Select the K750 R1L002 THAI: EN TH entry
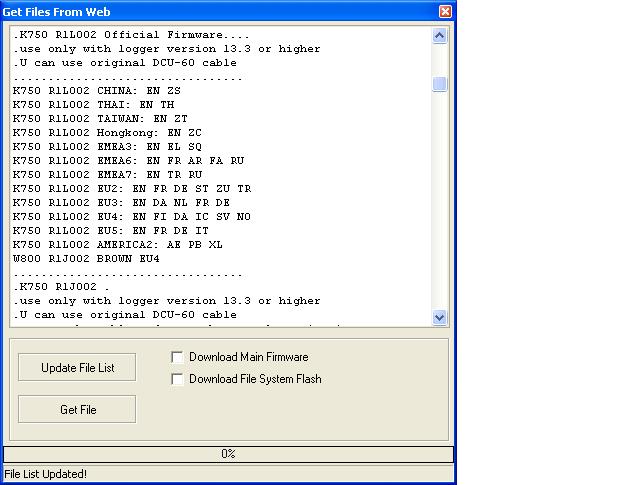The height and width of the screenshot is (485, 640). tap(93, 105)
